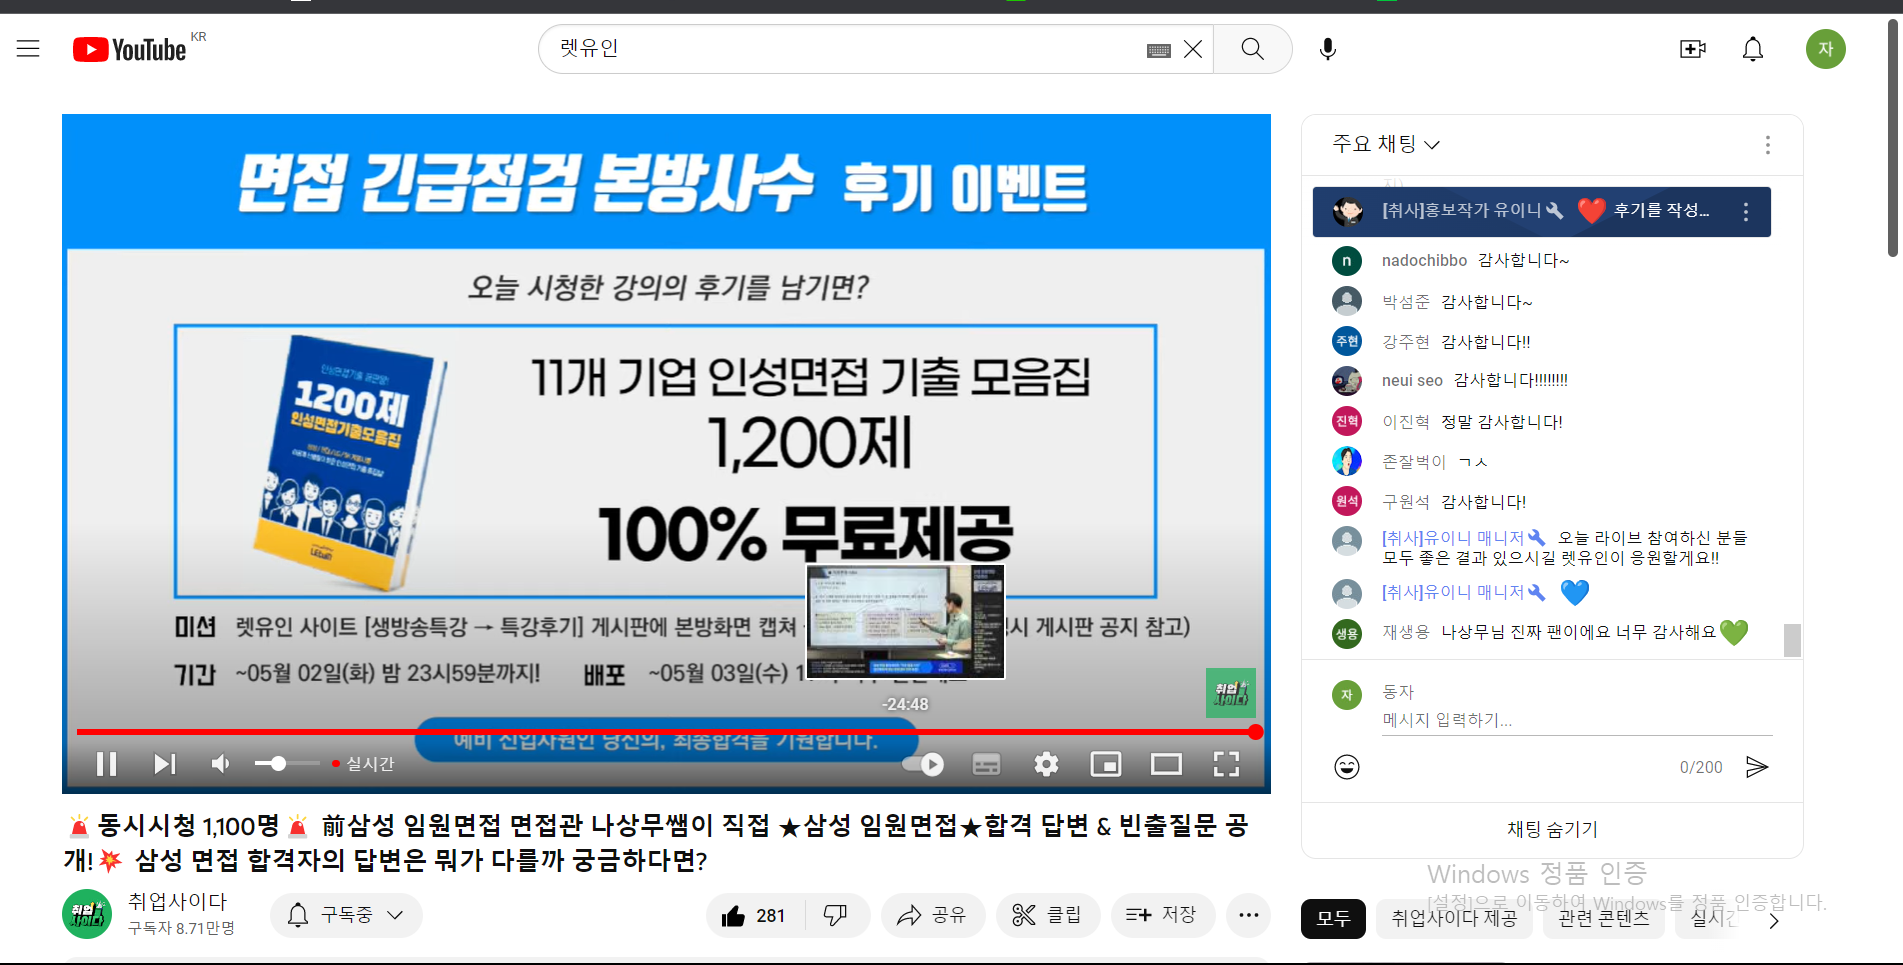Click the red progress bar scrubber handle
1903x965 pixels.
[x=1256, y=732]
